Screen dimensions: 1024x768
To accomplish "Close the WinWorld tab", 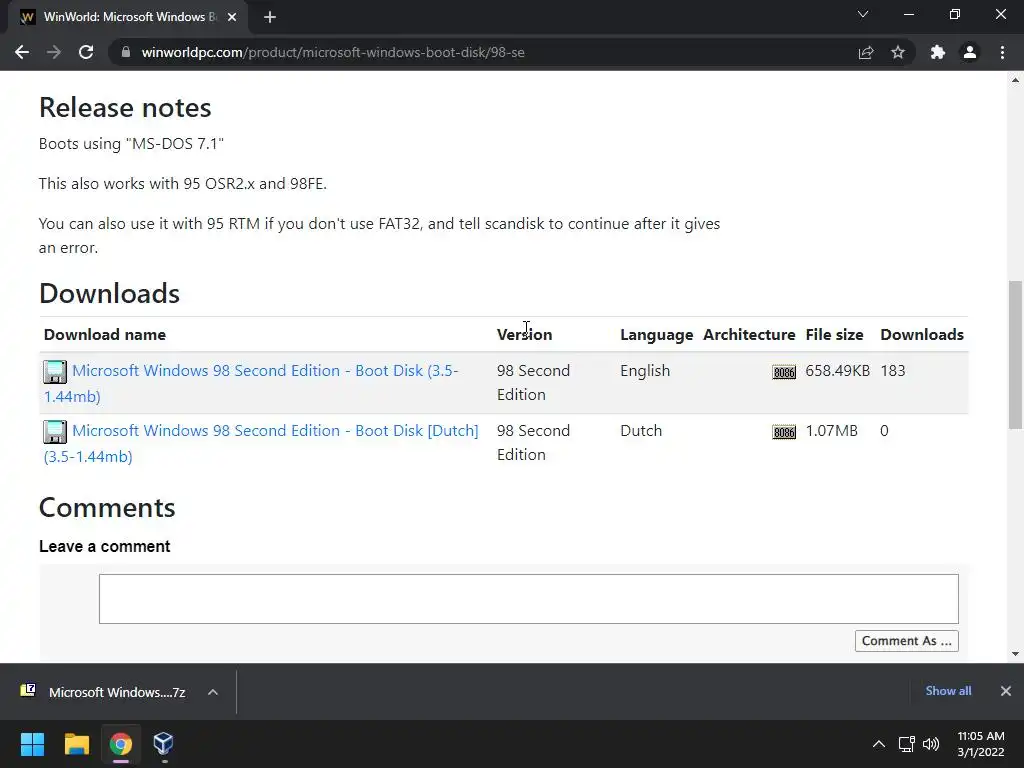I will [x=232, y=17].
